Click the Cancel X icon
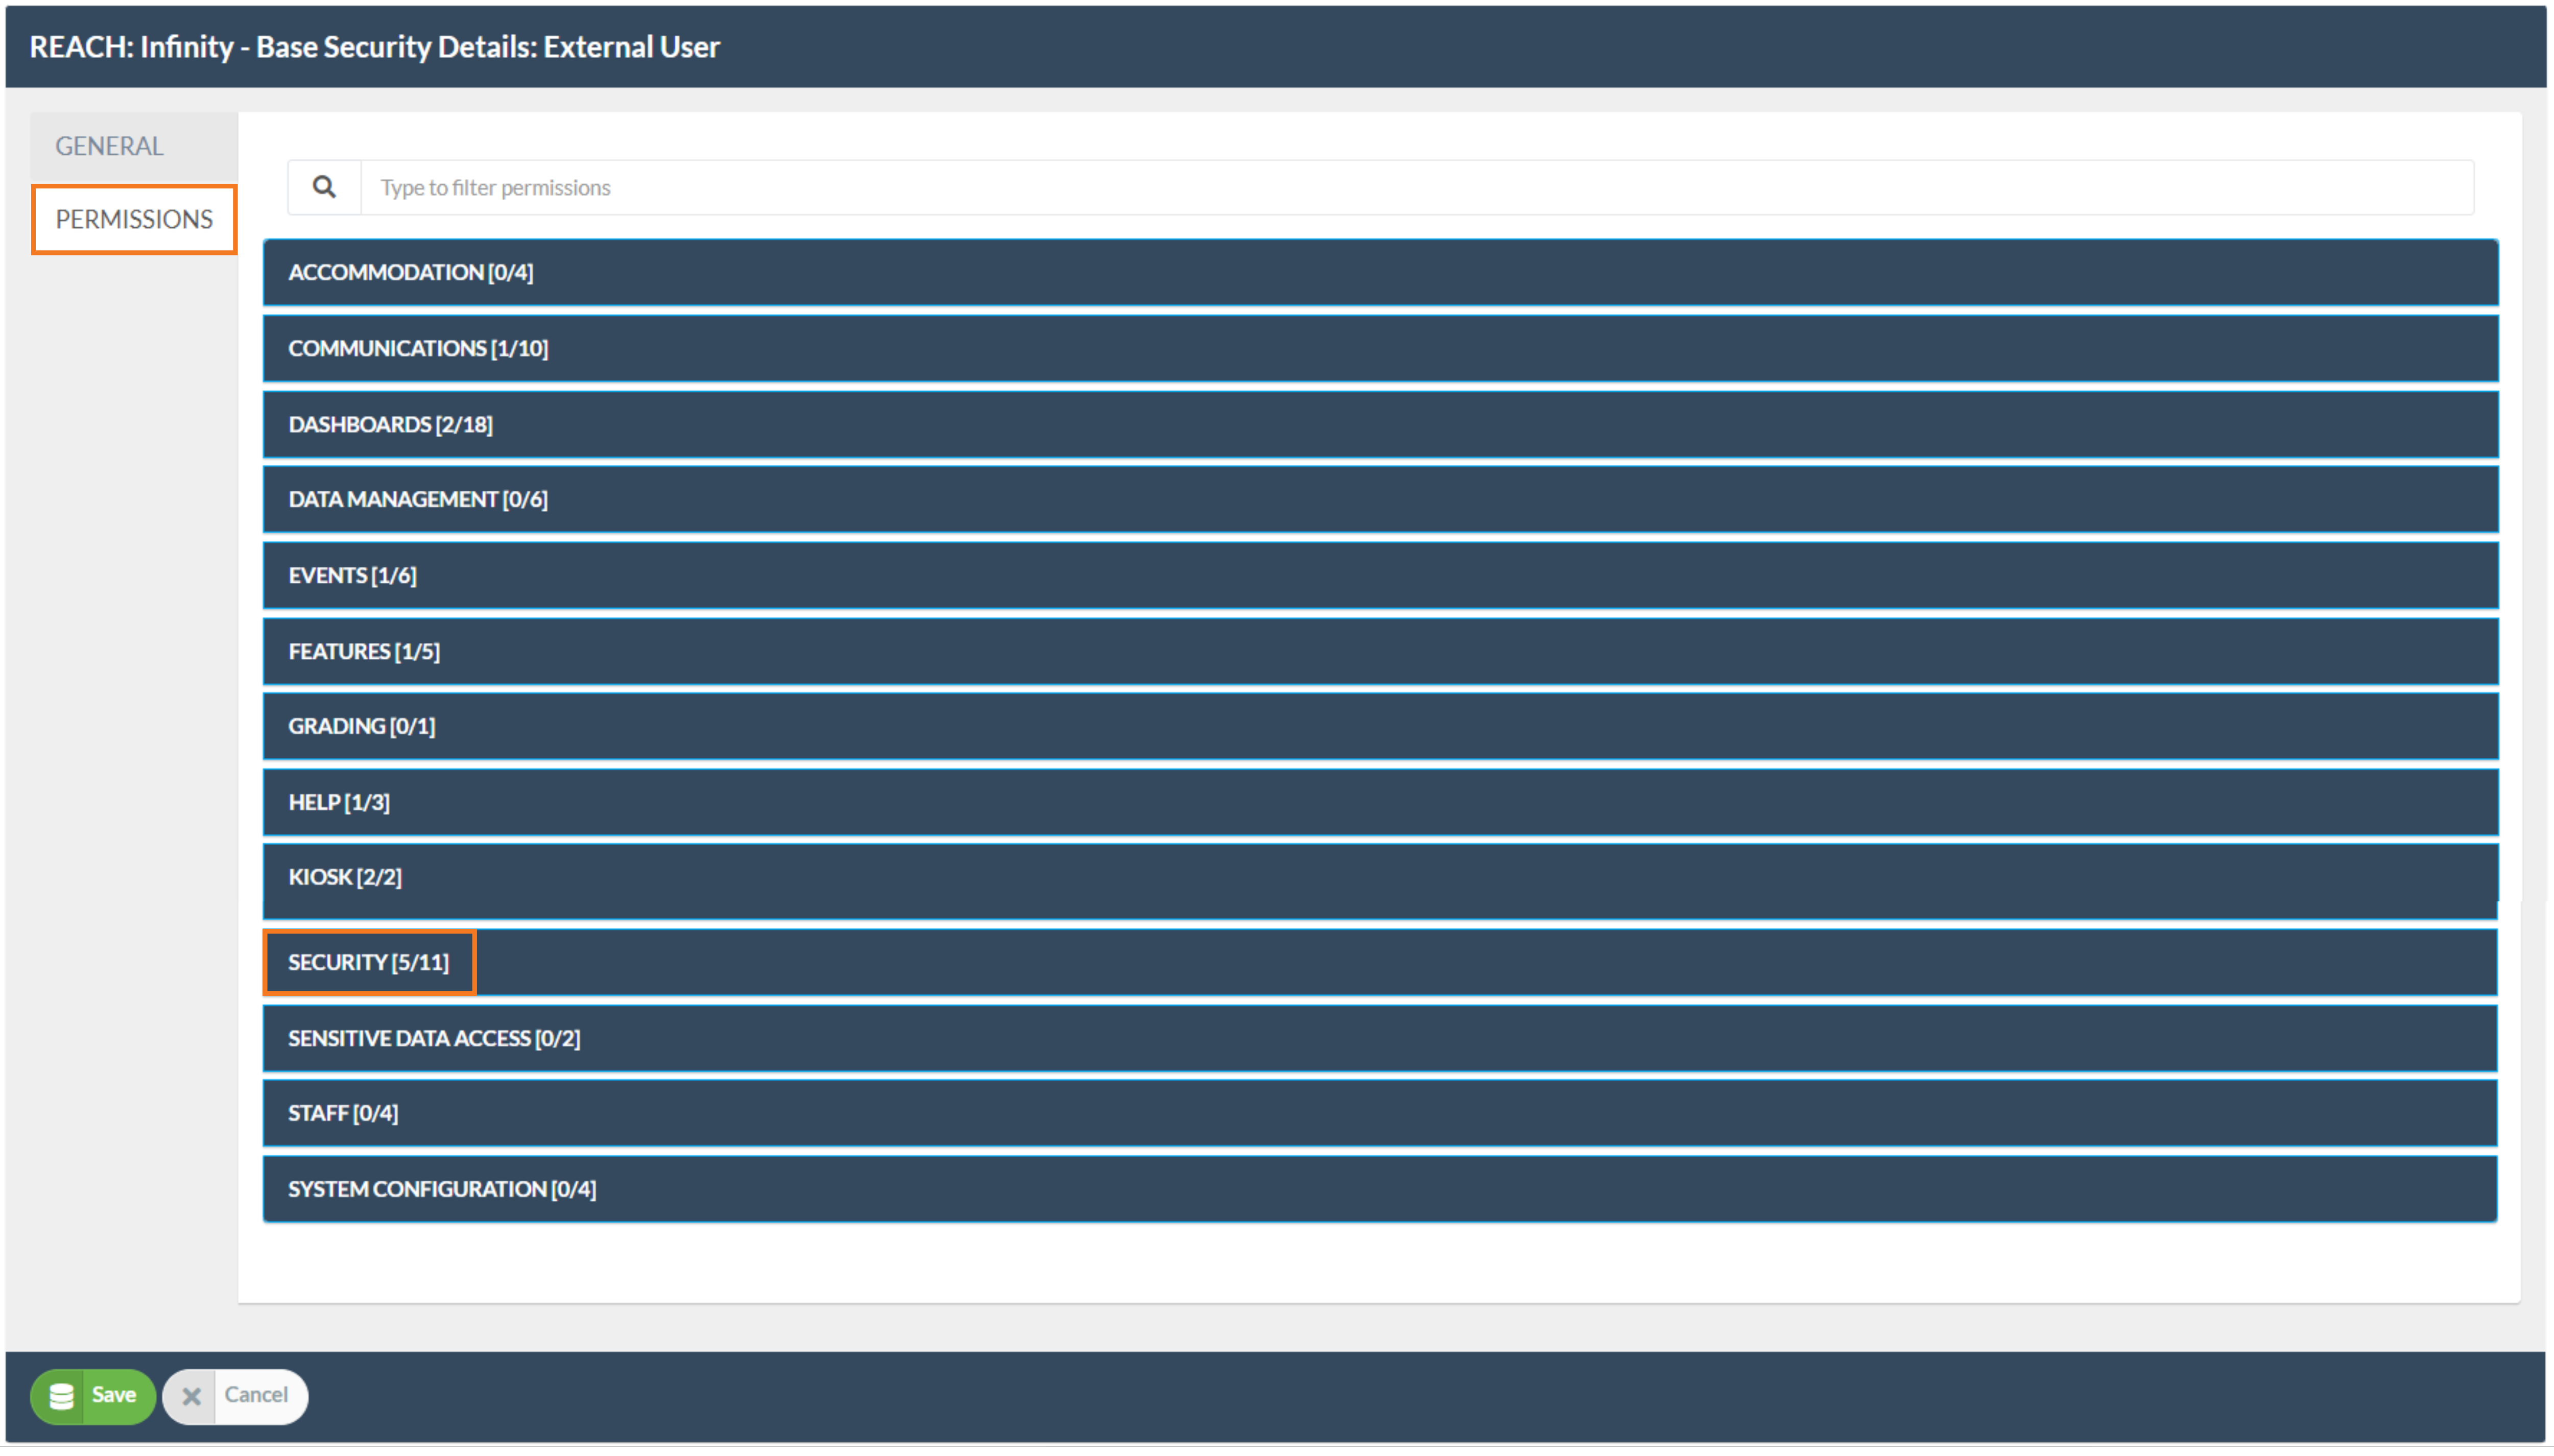The height and width of the screenshot is (1456, 2554). click(x=191, y=1396)
